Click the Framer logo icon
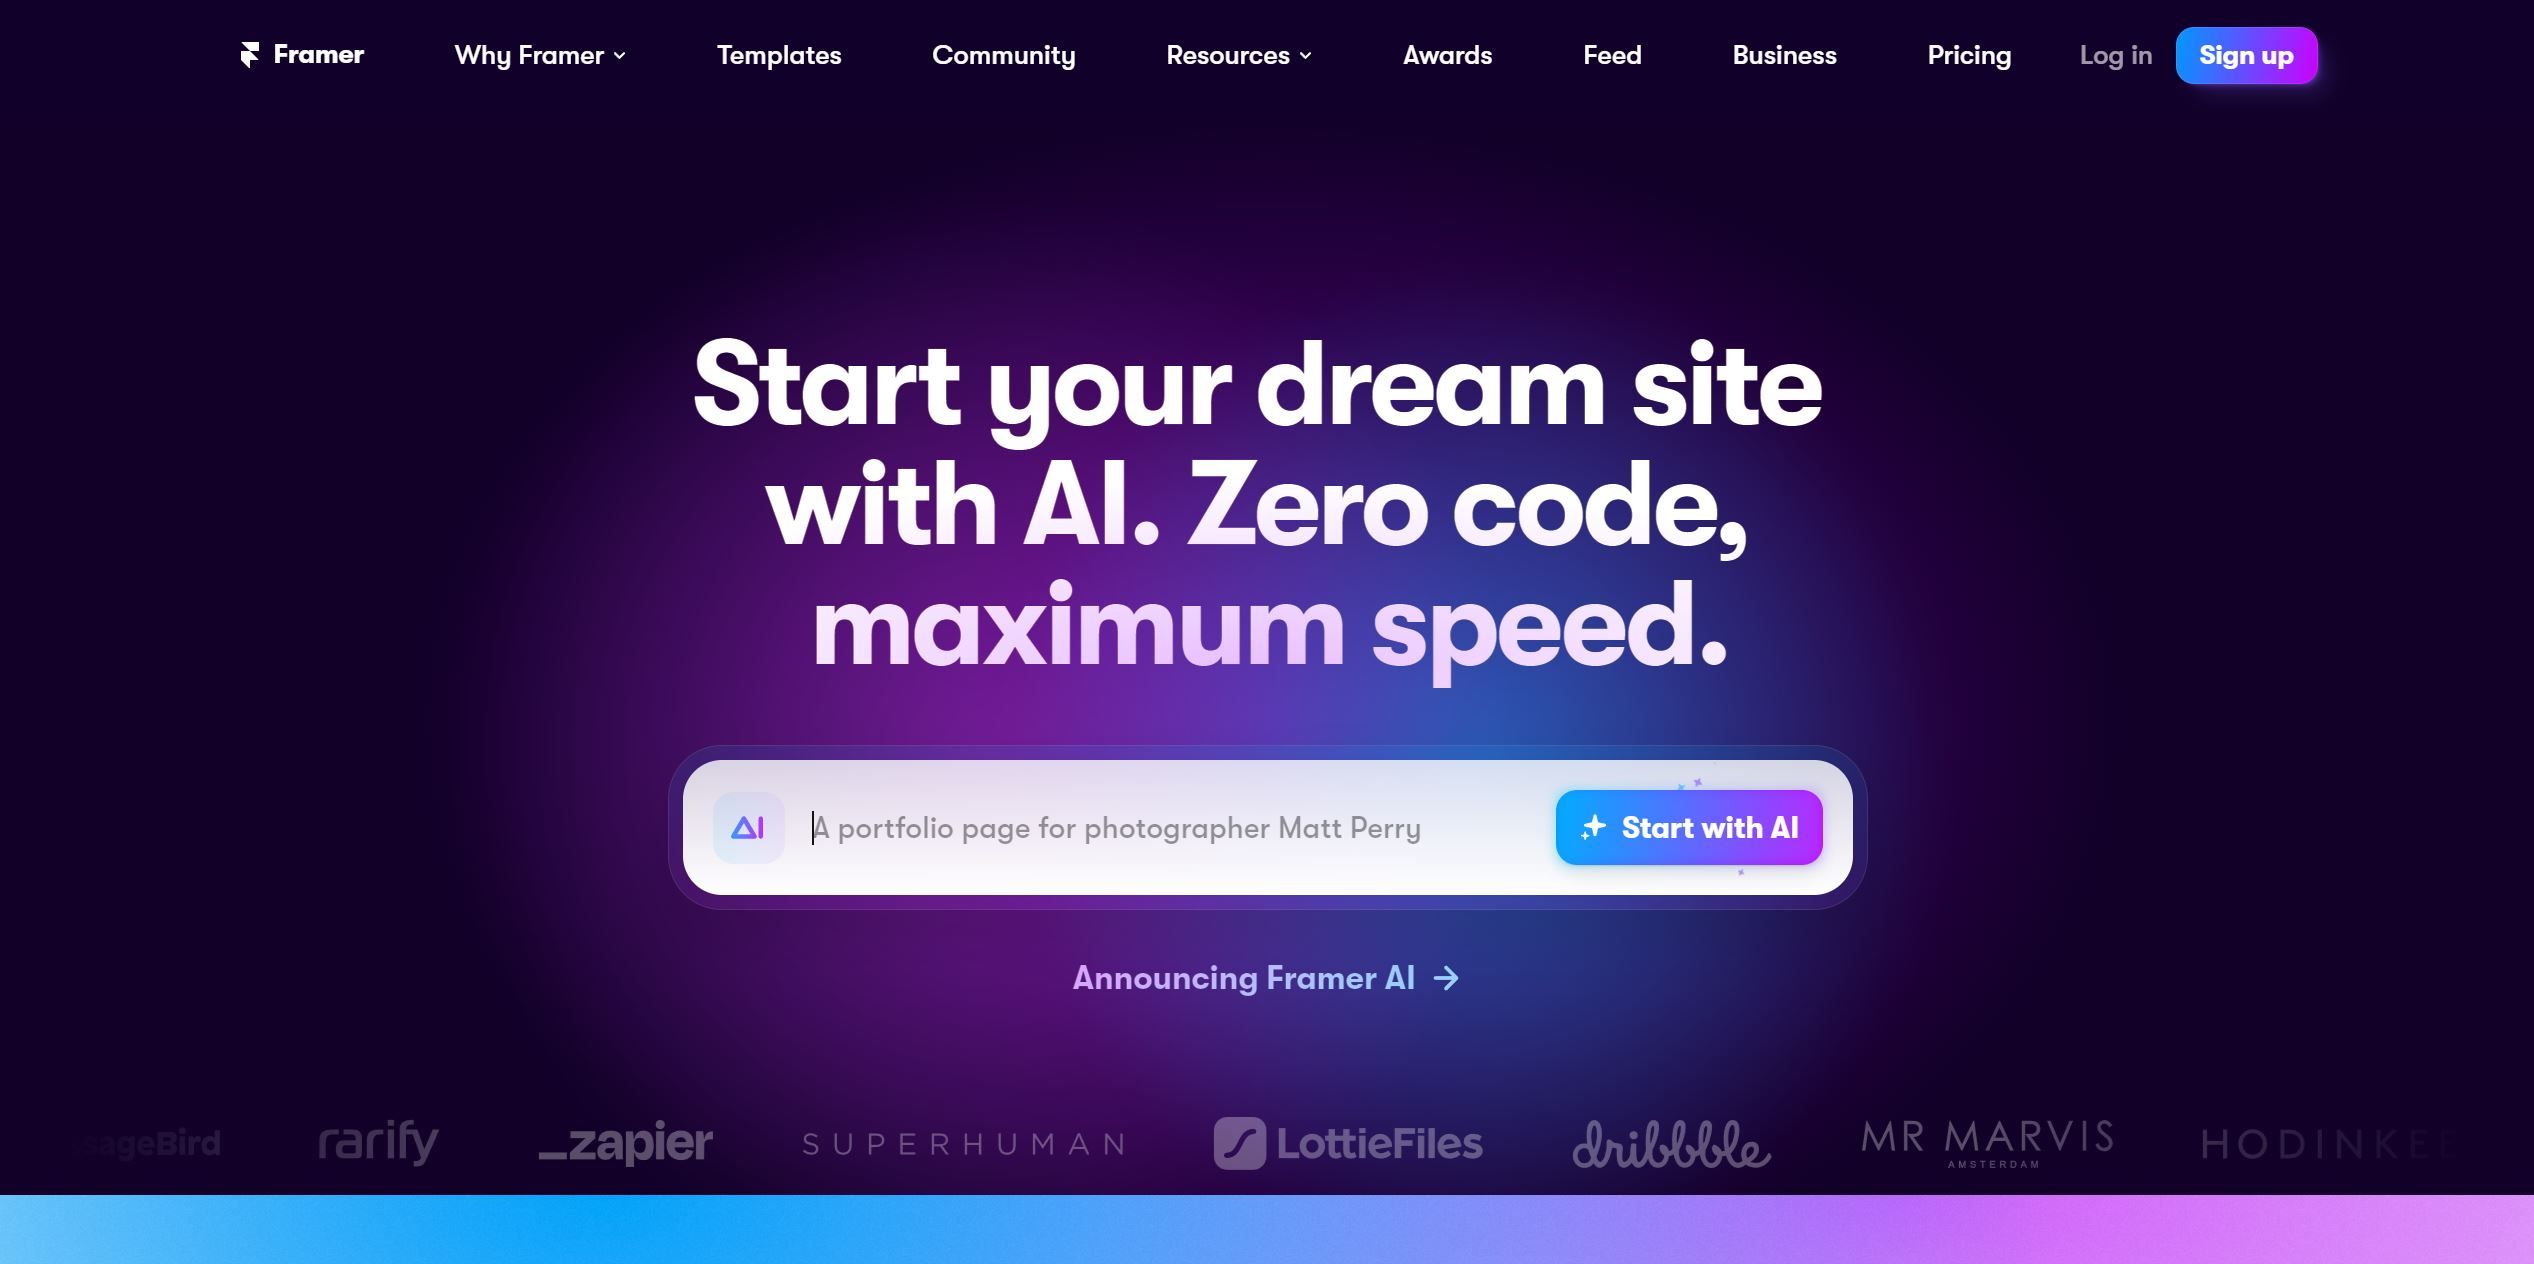Image resolution: width=2534 pixels, height=1264 pixels. pyautogui.click(x=247, y=53)
